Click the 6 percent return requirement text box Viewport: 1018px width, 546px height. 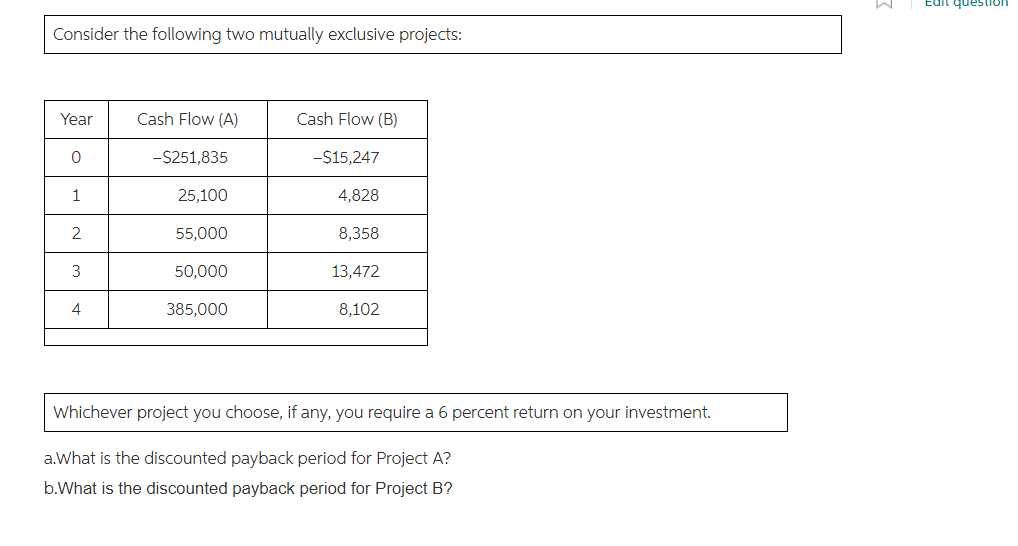pyautogui.click(x=416, y=412)
